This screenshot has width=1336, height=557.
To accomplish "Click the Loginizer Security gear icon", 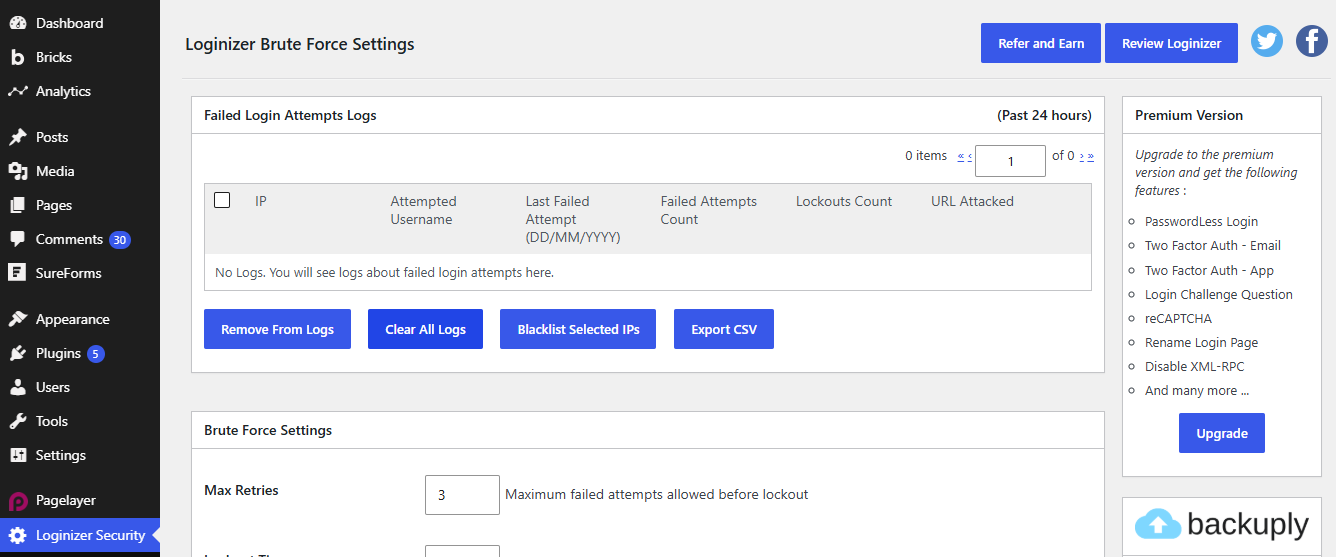I will click(x=17, y=535).
